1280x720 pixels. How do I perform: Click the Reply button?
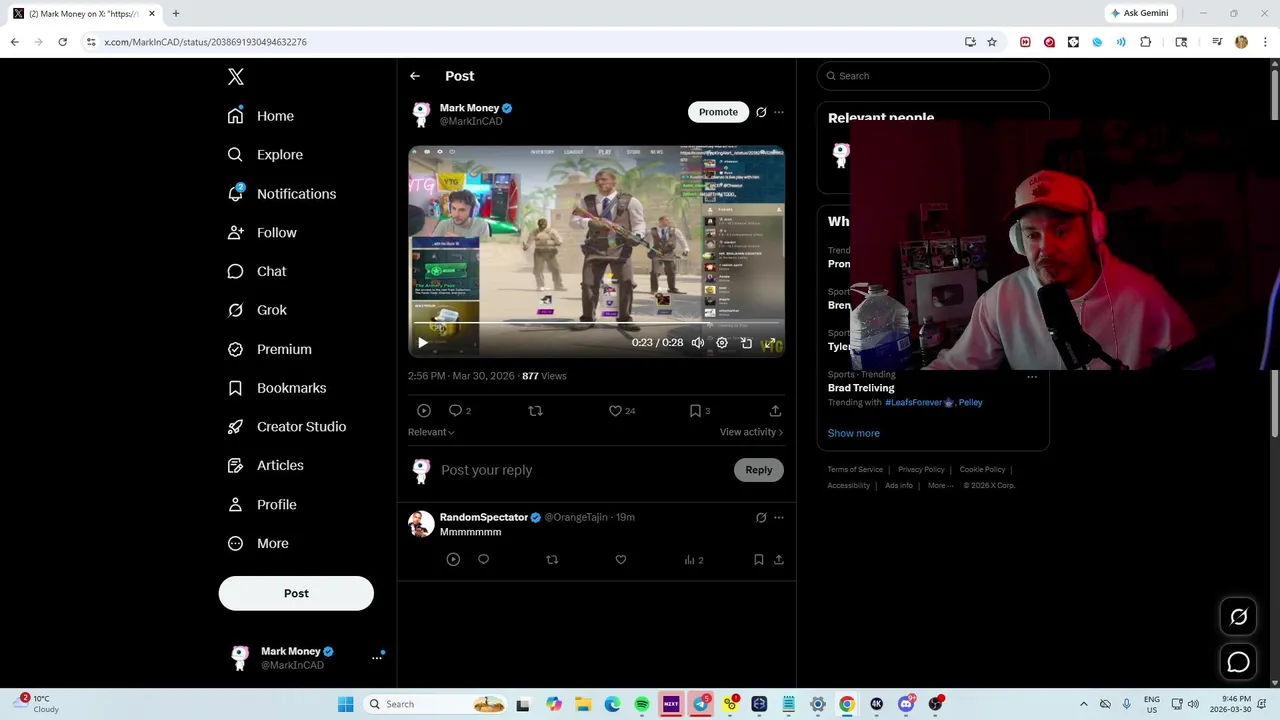point(759,470)
